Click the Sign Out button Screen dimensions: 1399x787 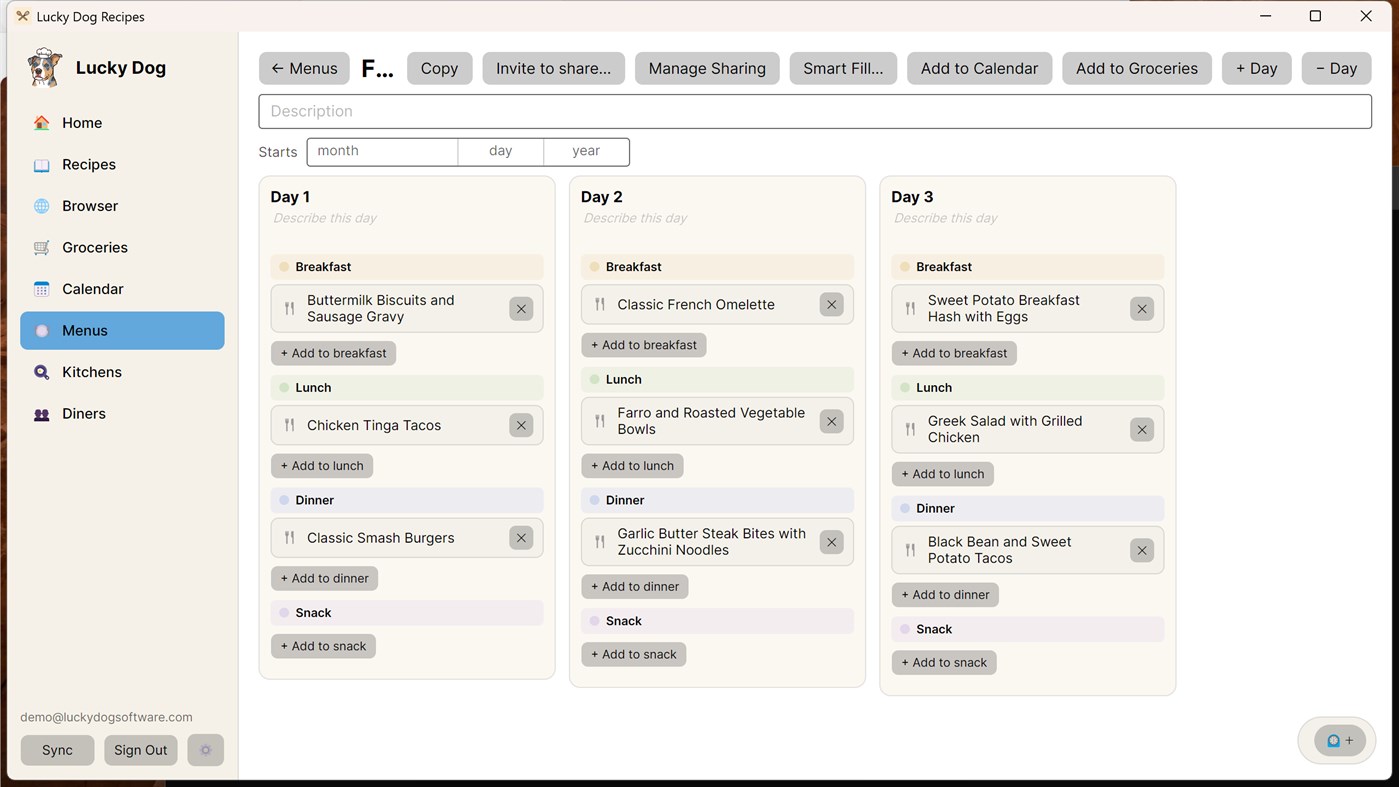coord(140,750)
